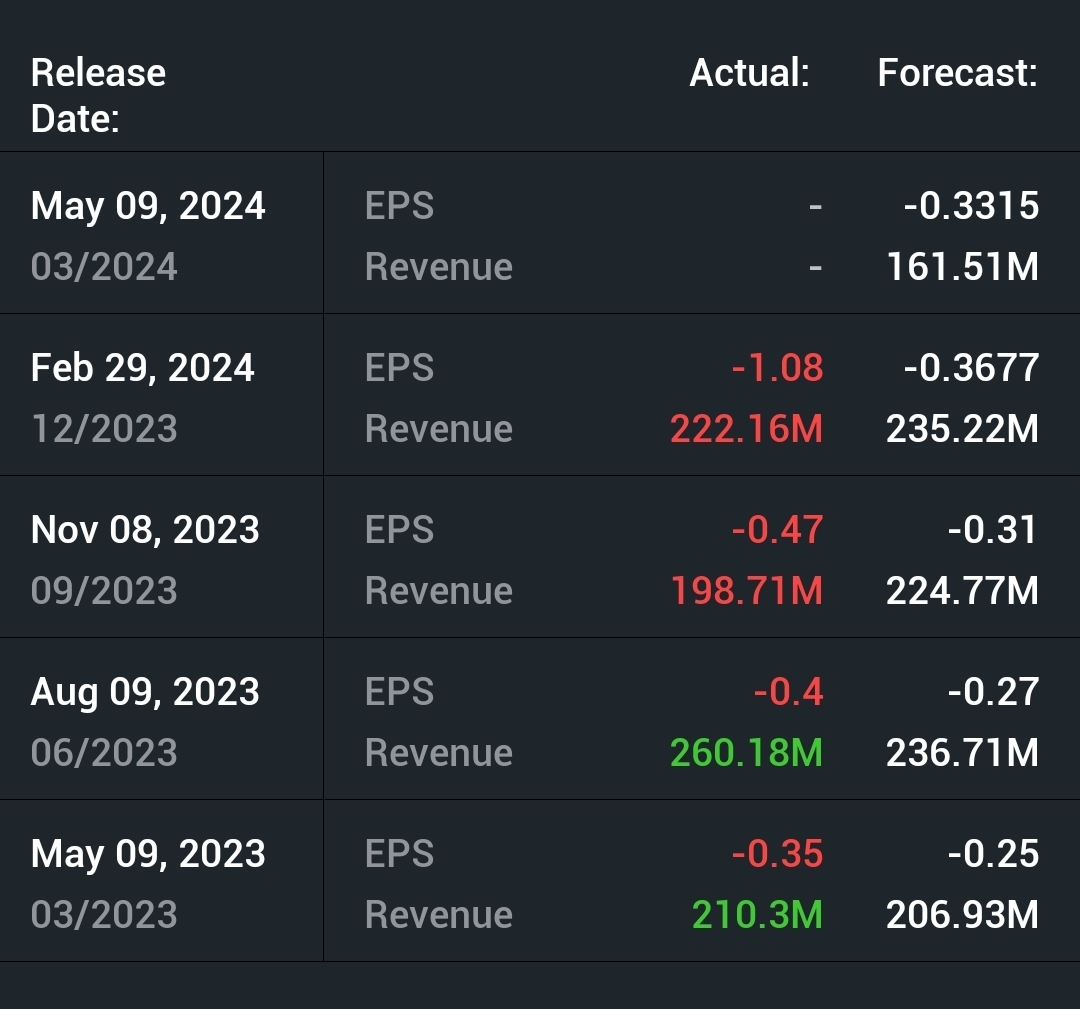This screenshot has width=1080, height=1009.
Task: Click the actual EPS value -1.08
Action: [777, 368]
